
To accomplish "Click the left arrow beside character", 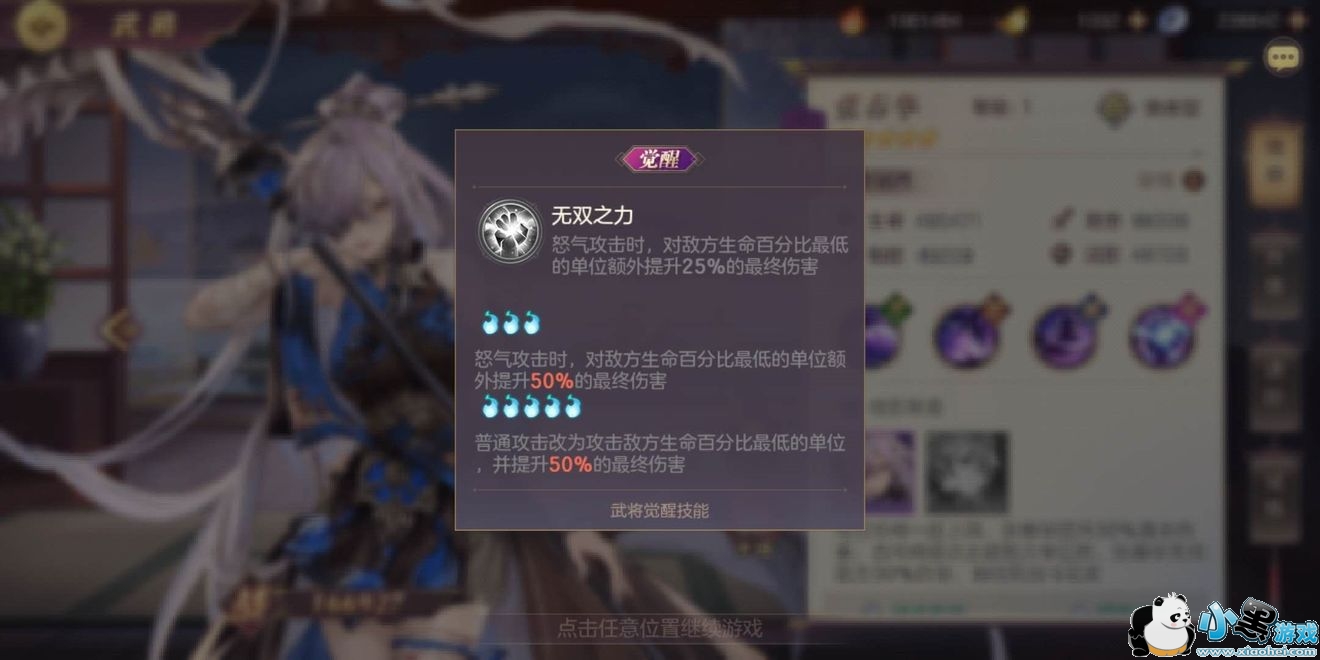I will [121, 327].
